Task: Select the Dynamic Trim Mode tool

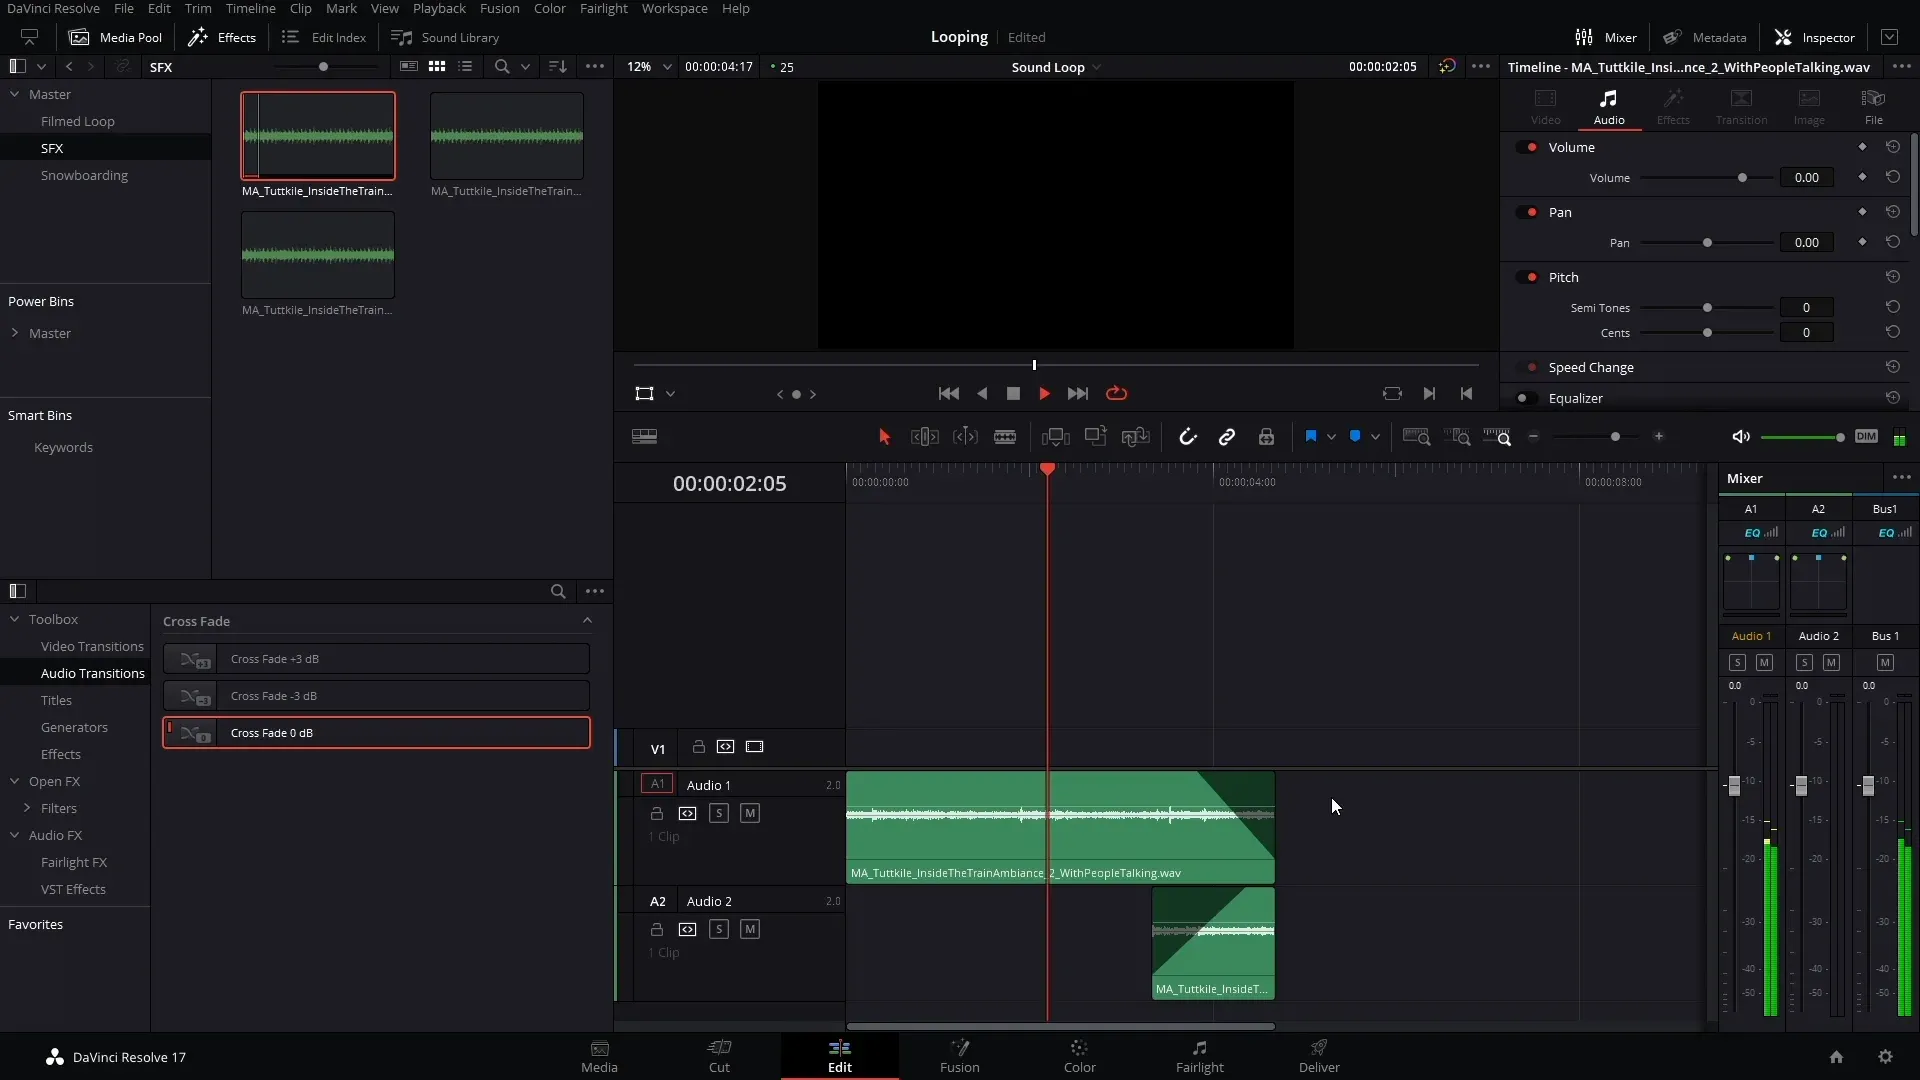Action: (965, 437)
